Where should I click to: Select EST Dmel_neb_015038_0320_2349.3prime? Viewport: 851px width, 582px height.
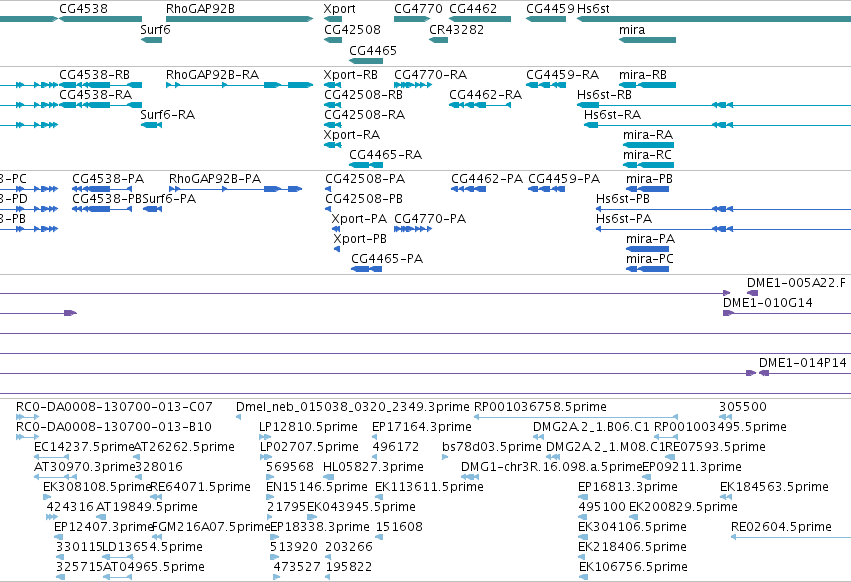(x=353, y=407)
